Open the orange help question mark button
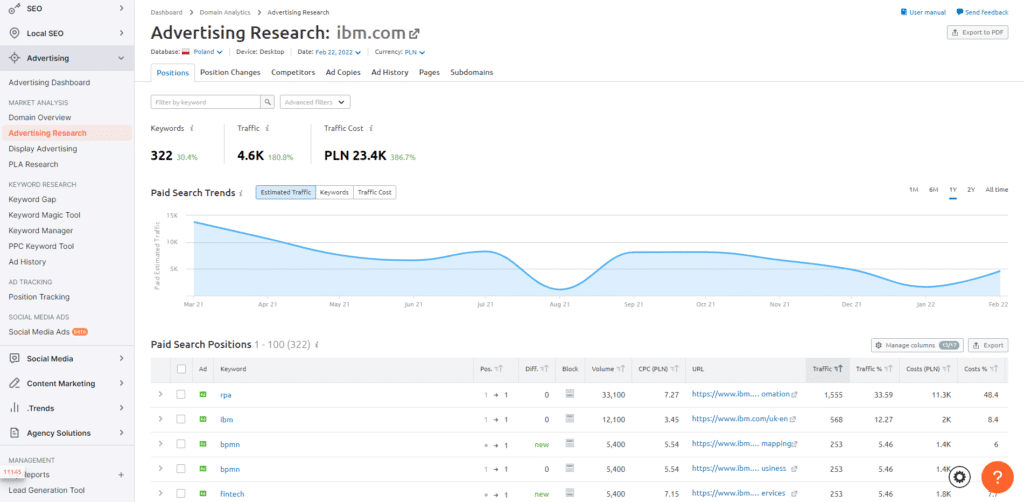 click(997, 477)
